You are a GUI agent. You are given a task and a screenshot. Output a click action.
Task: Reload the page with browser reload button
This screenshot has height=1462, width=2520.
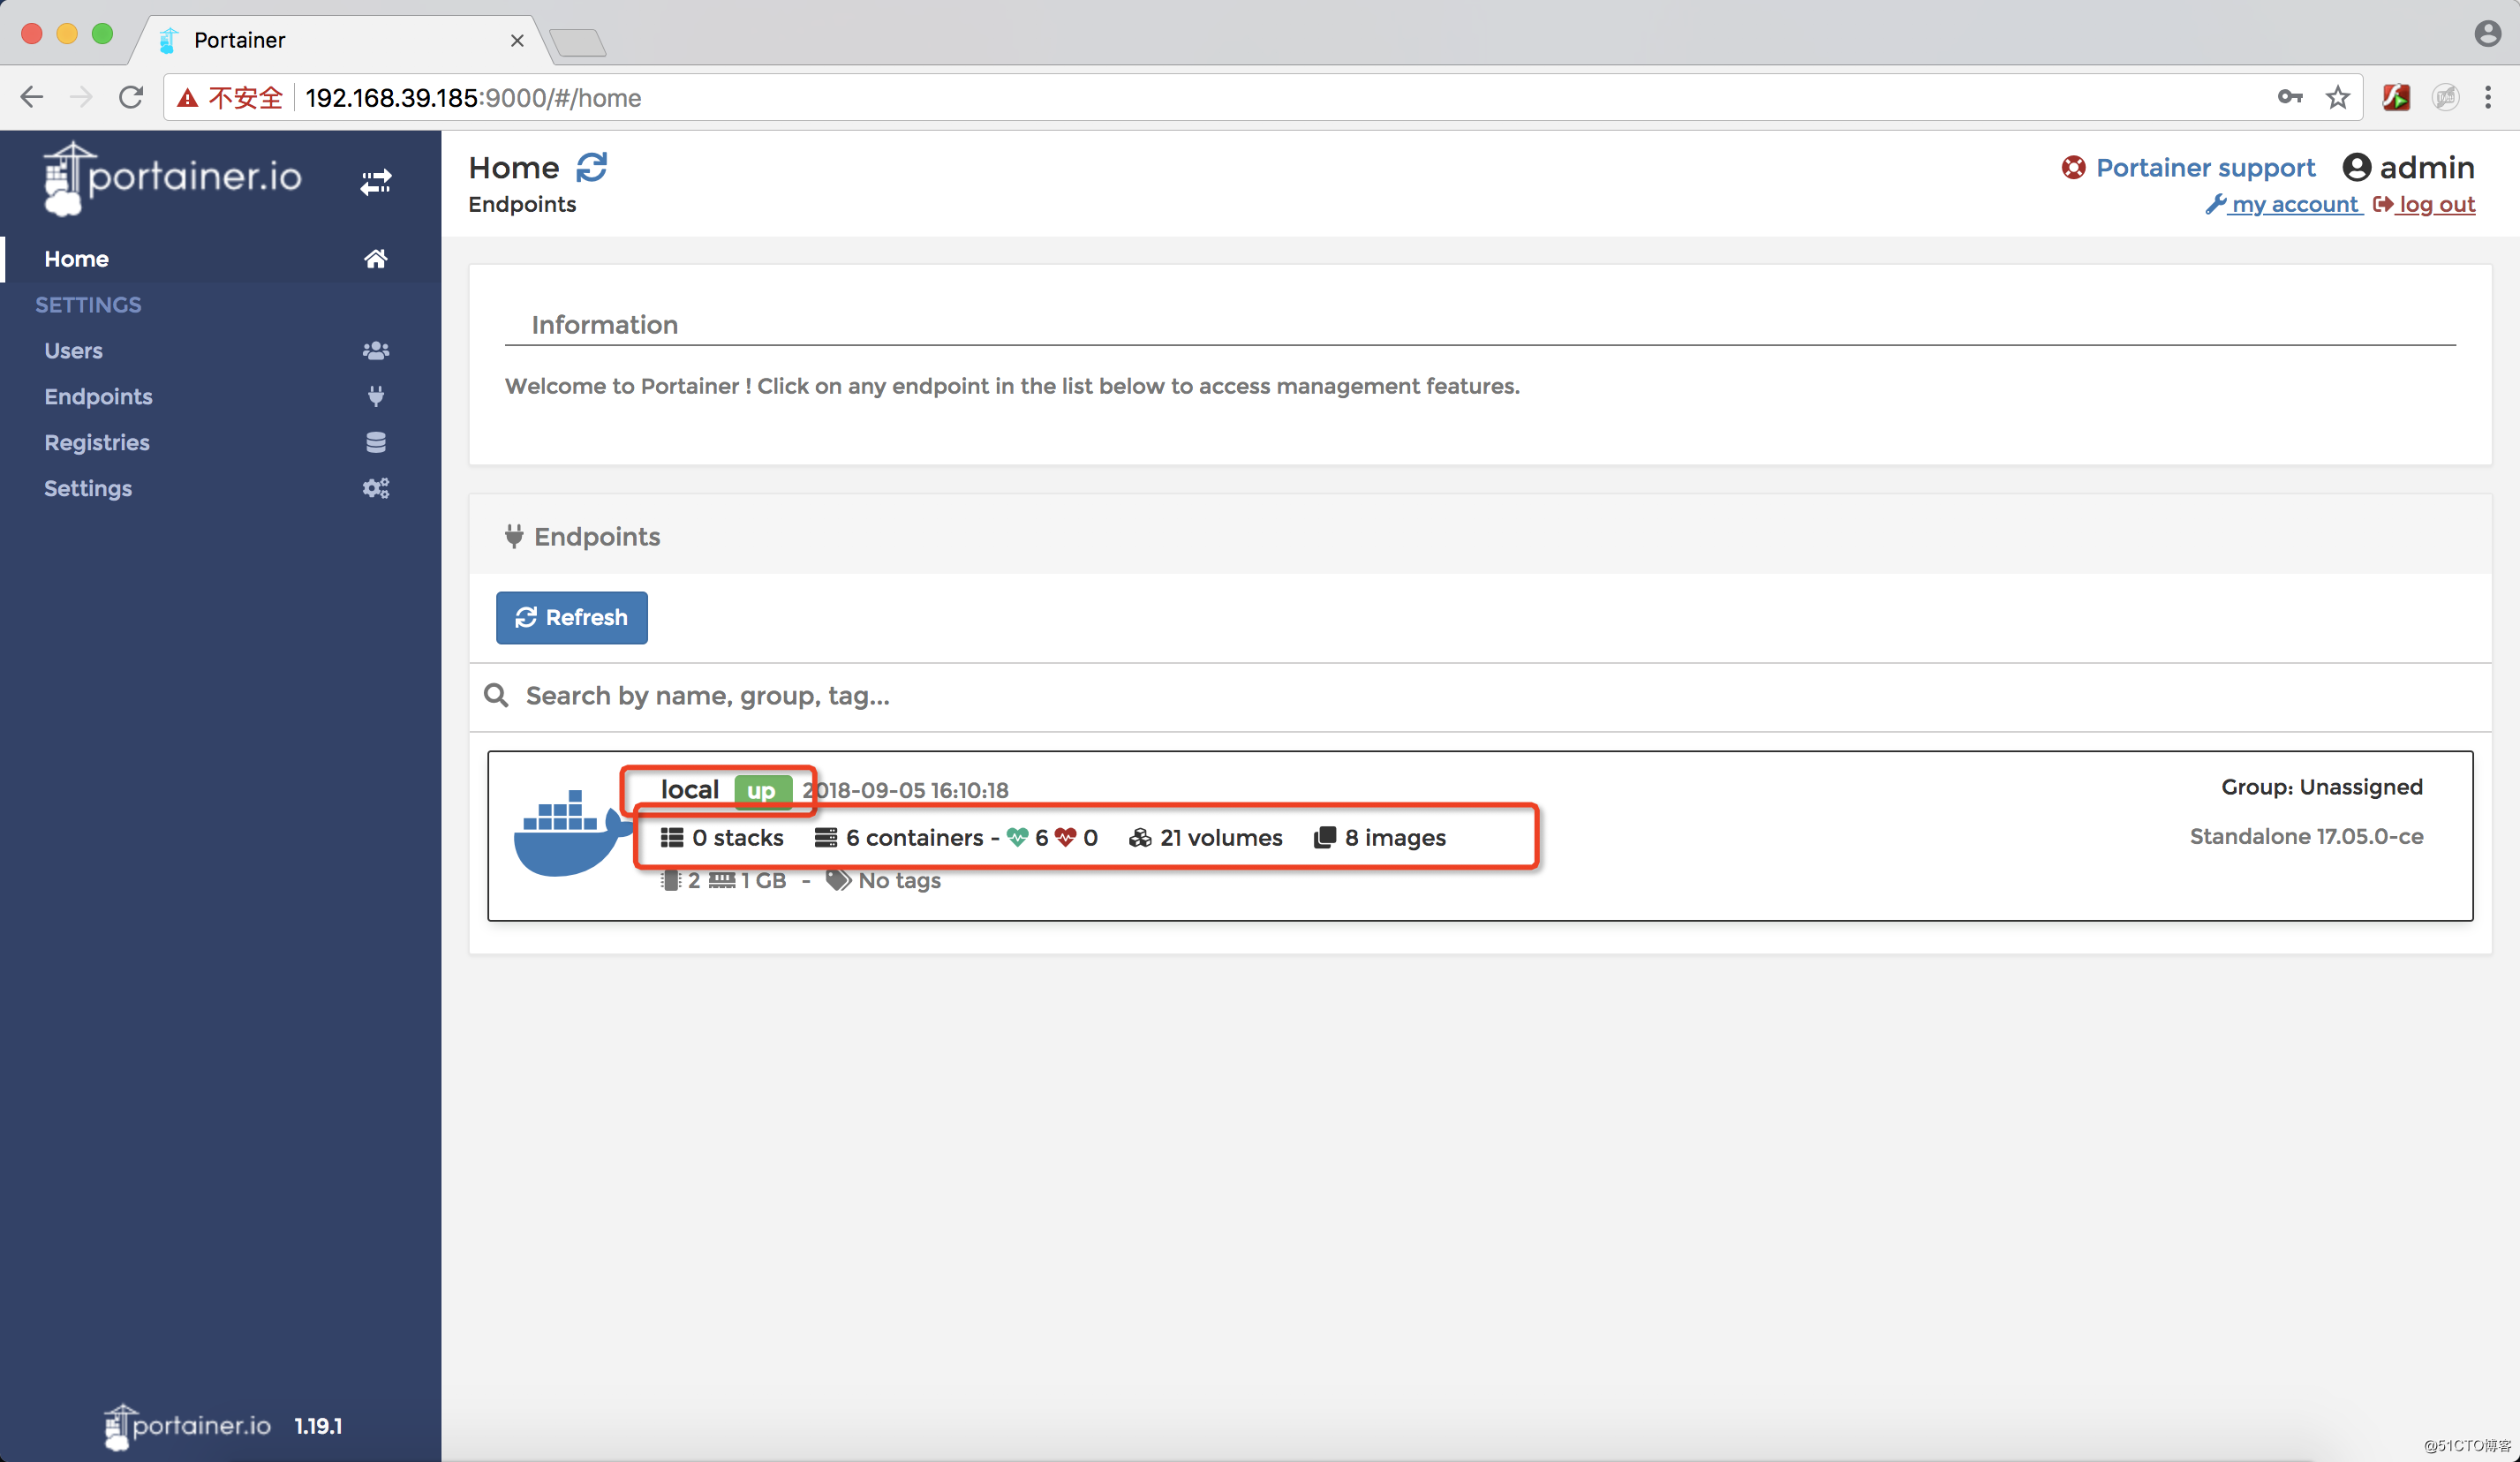131,98
